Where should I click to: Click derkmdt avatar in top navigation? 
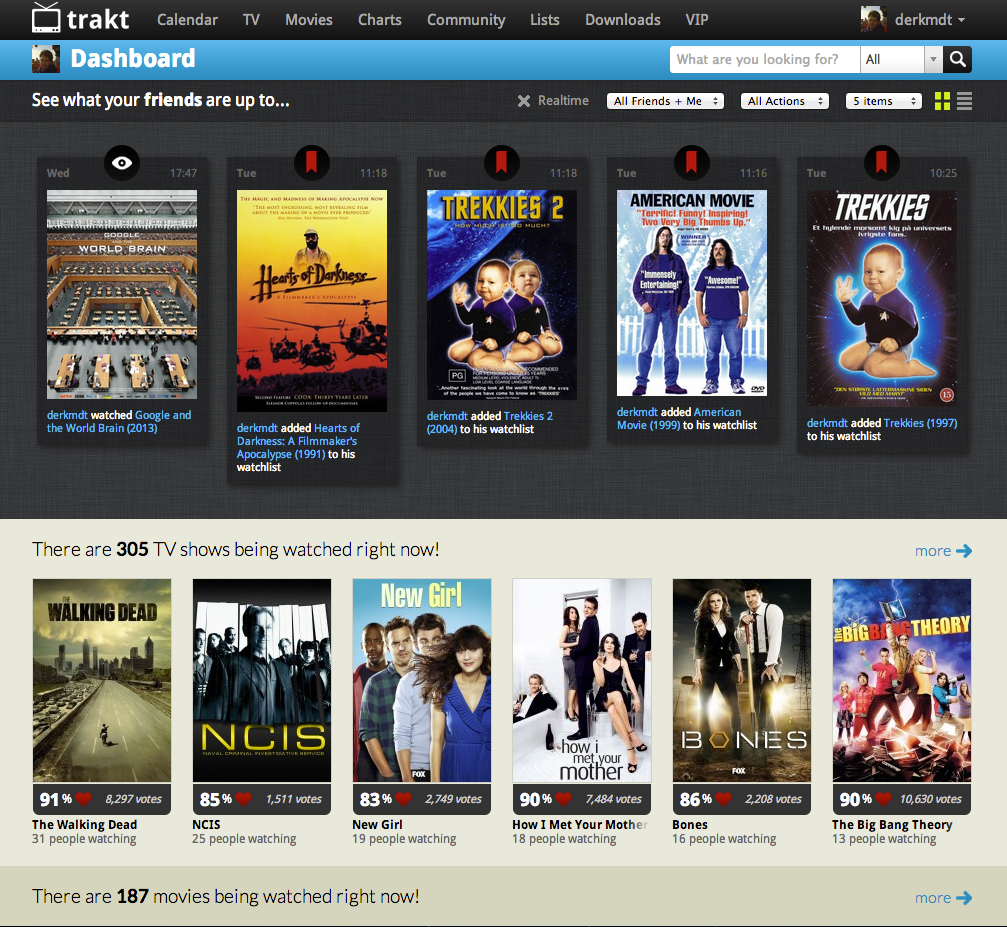873,19
